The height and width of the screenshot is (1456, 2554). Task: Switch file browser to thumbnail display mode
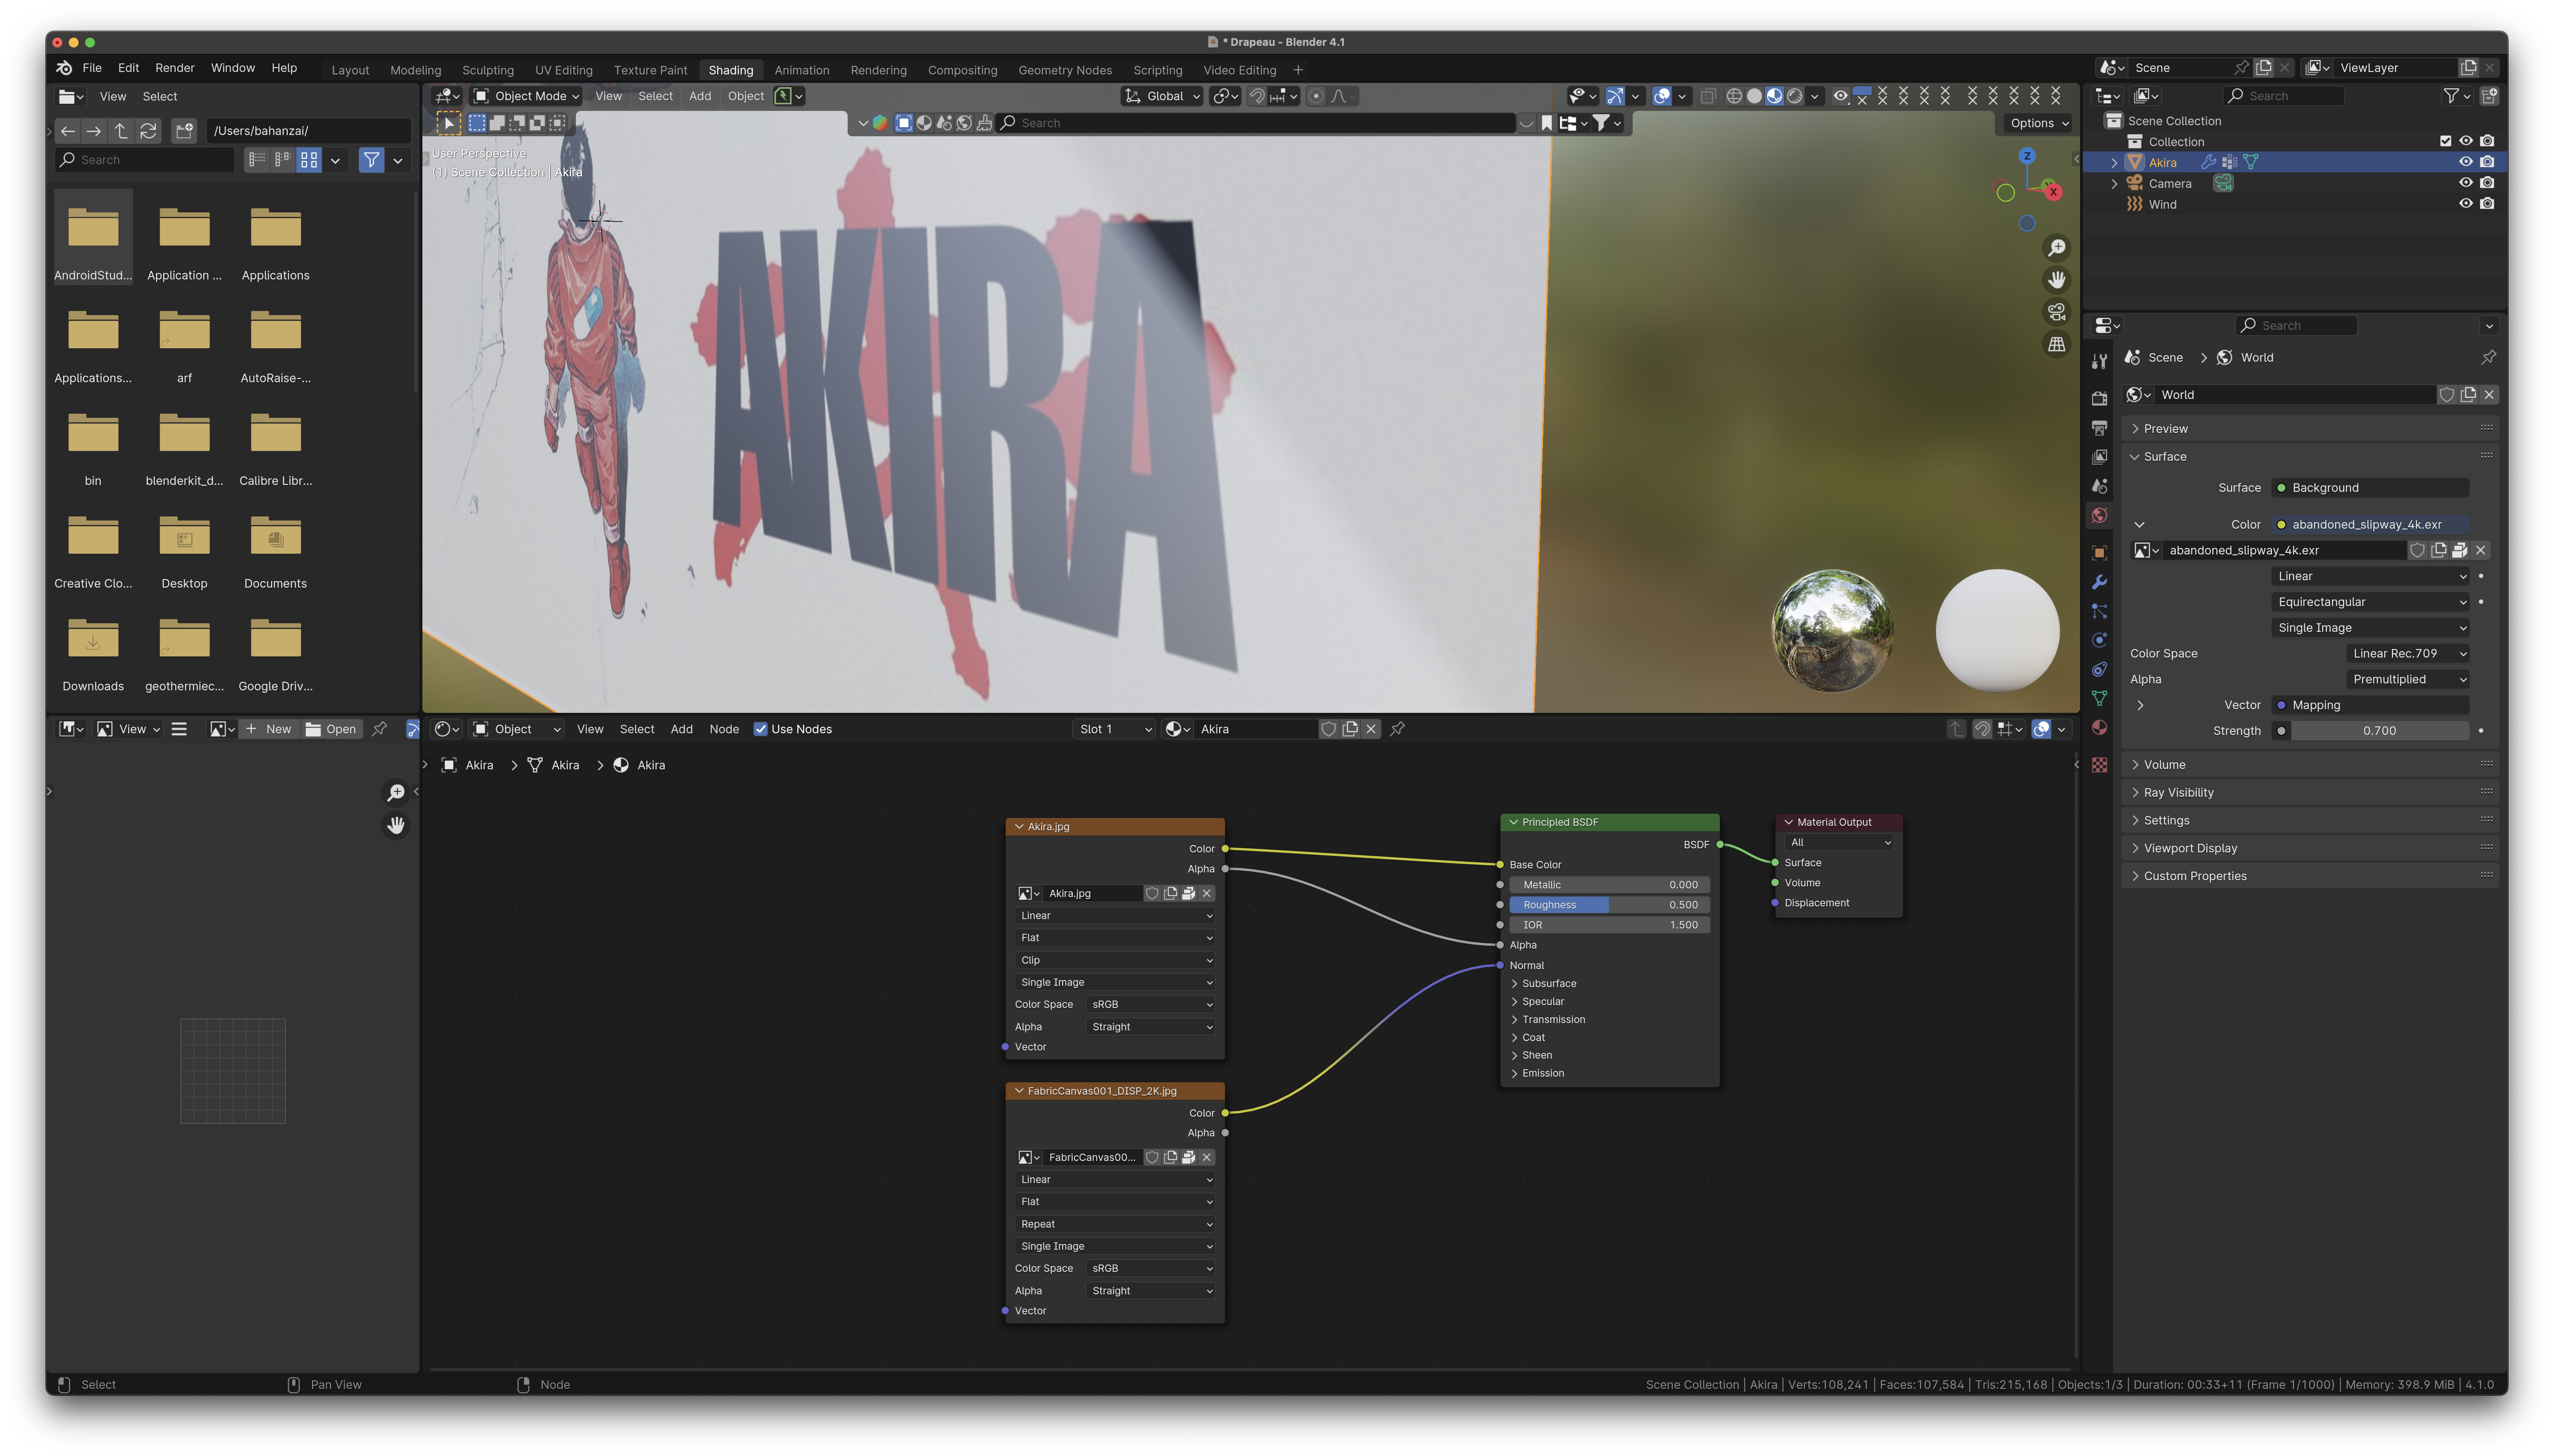(309, 160)
